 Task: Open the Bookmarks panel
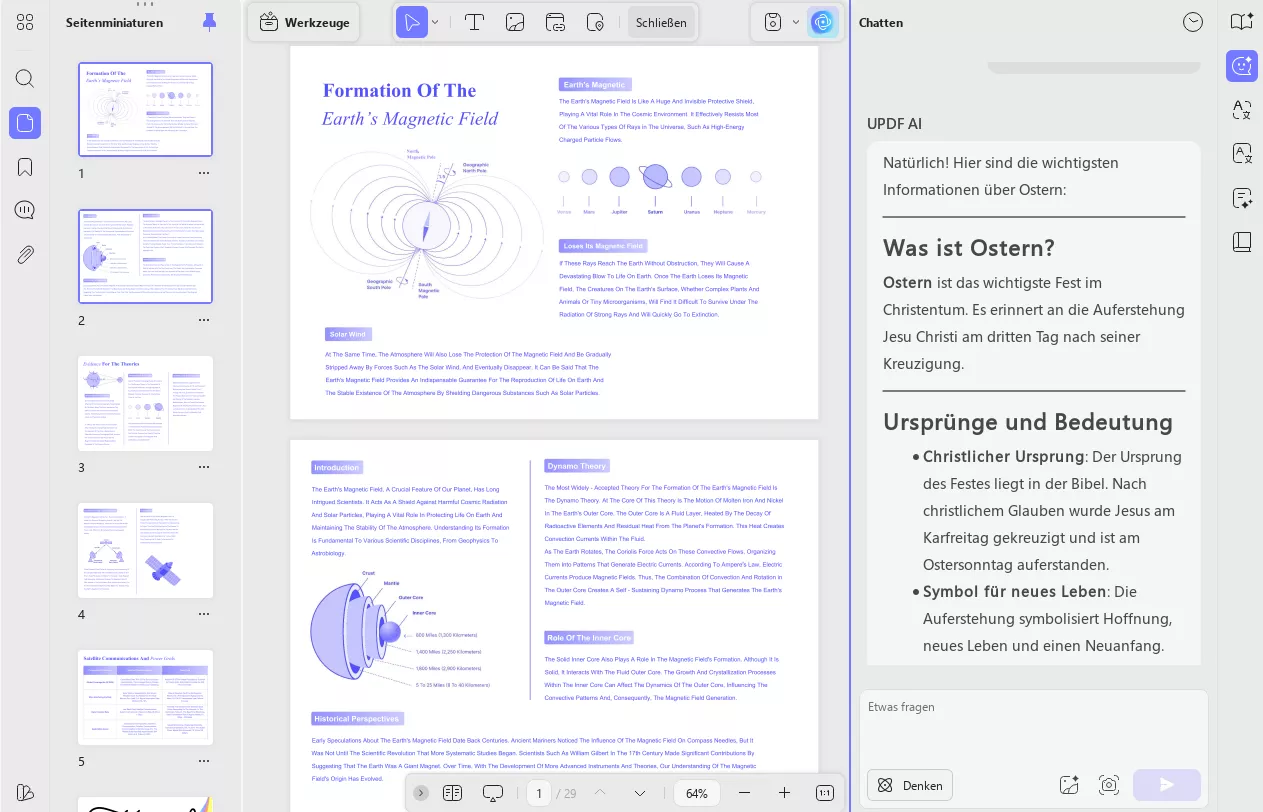coord(24,167)
